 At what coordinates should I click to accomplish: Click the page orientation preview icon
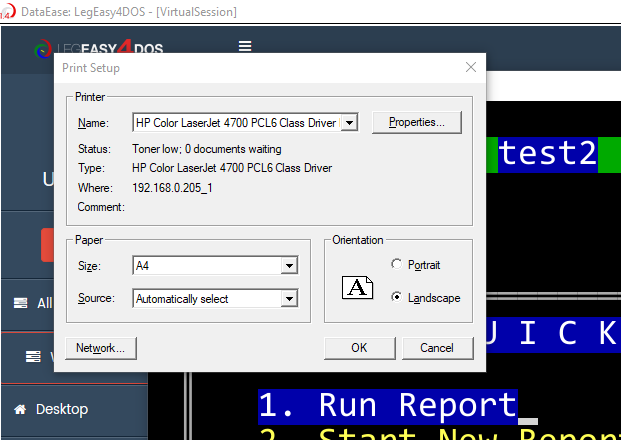(357, 288)
